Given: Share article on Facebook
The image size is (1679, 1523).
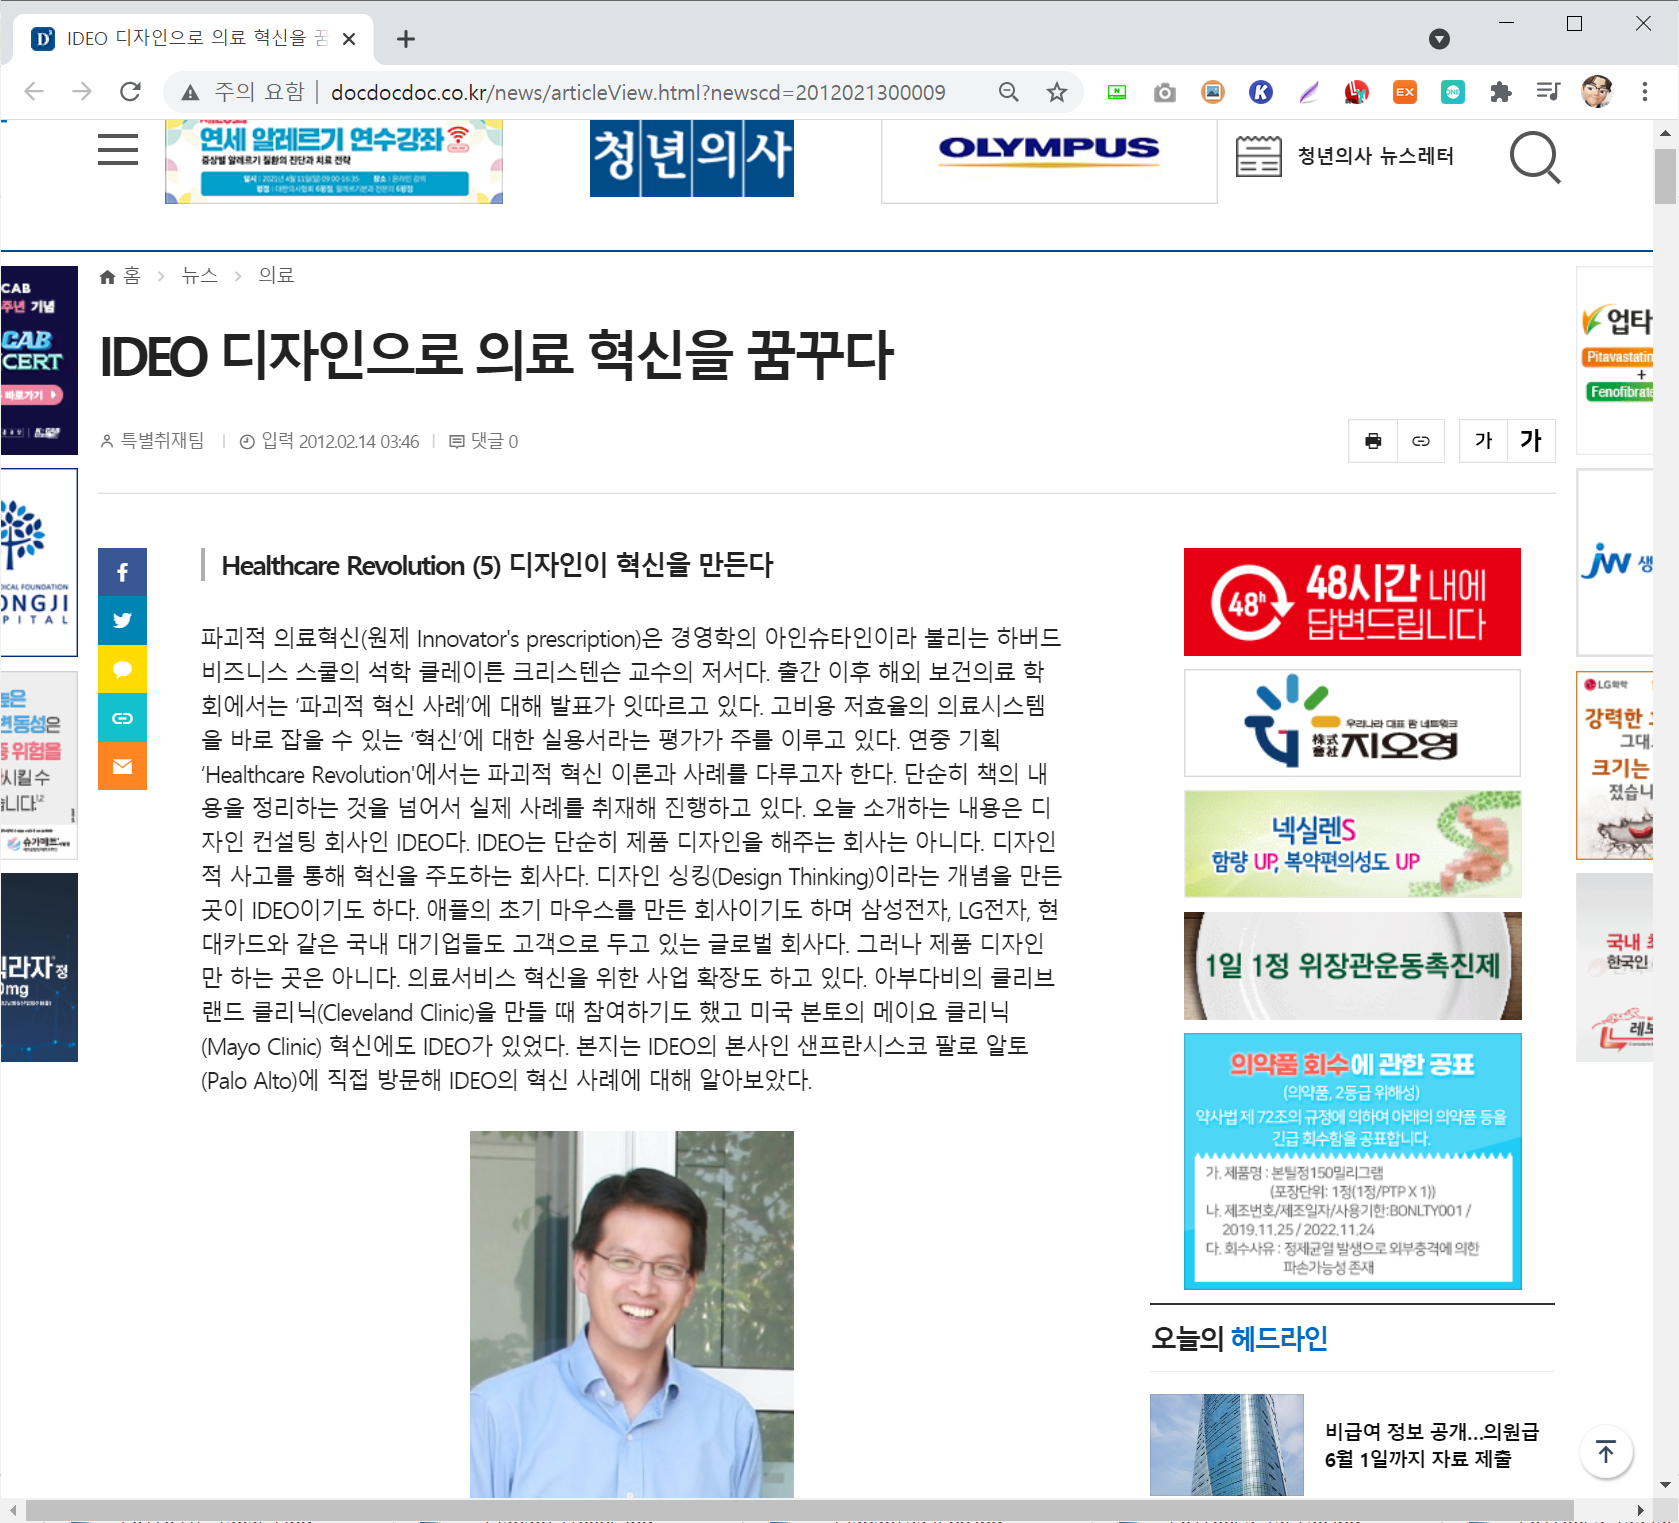Looking at the screenshot, I should point(122,572).
